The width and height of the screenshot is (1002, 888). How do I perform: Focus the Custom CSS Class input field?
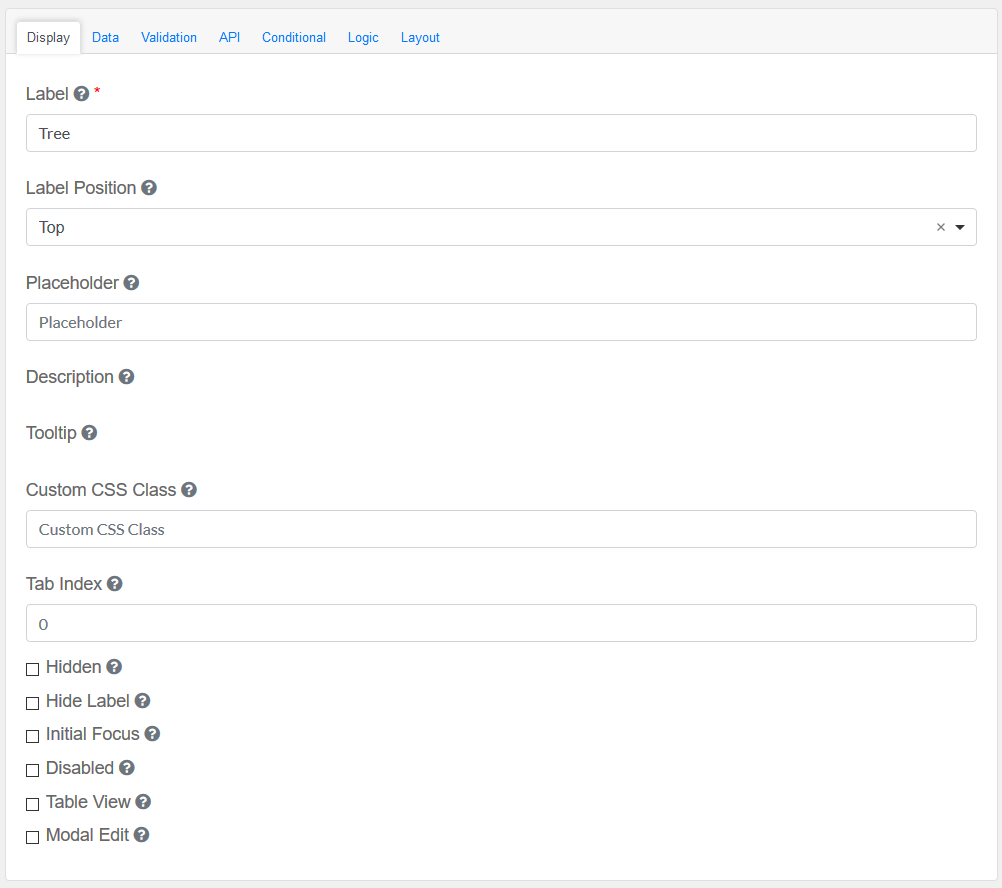pyautogui.click(x=500, y=529)
